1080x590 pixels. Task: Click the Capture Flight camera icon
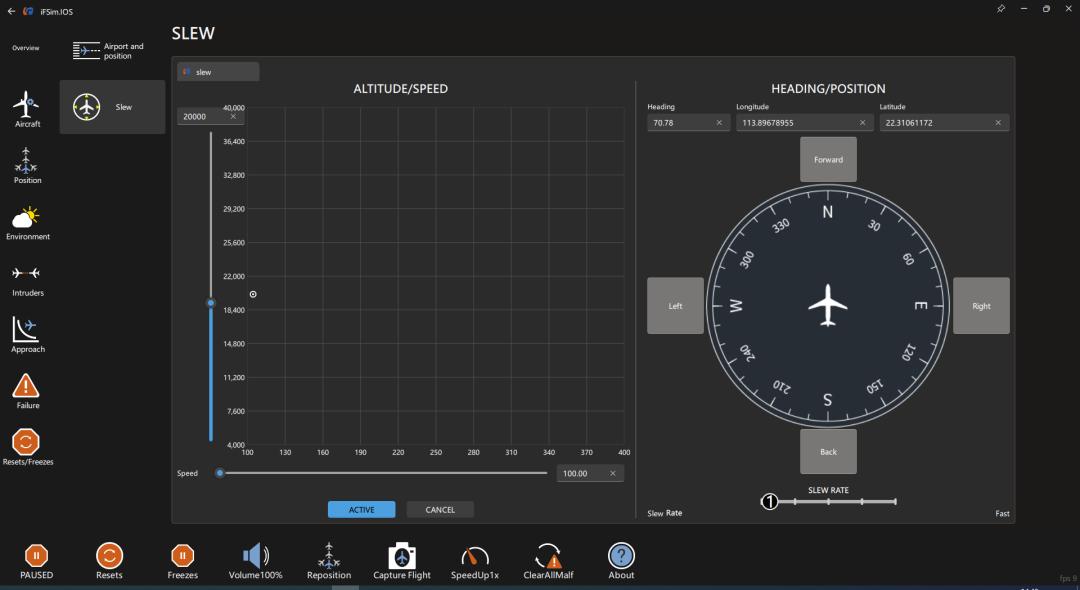pos(402,557)
